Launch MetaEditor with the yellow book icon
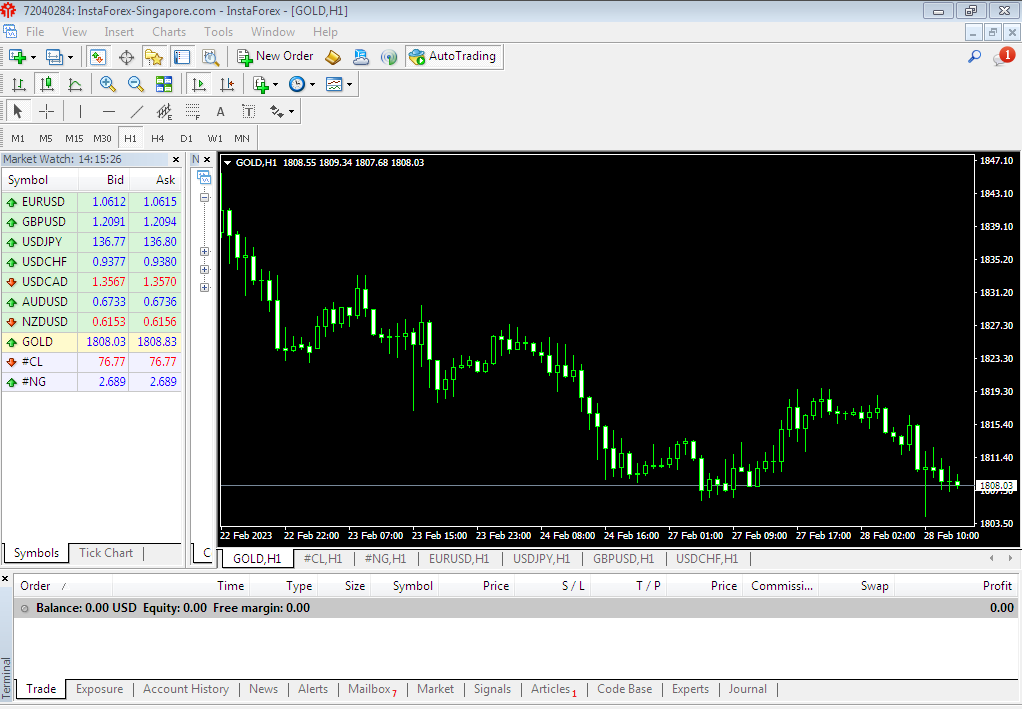This screenshot has width=1022, height=709. (x=333, y=57)
